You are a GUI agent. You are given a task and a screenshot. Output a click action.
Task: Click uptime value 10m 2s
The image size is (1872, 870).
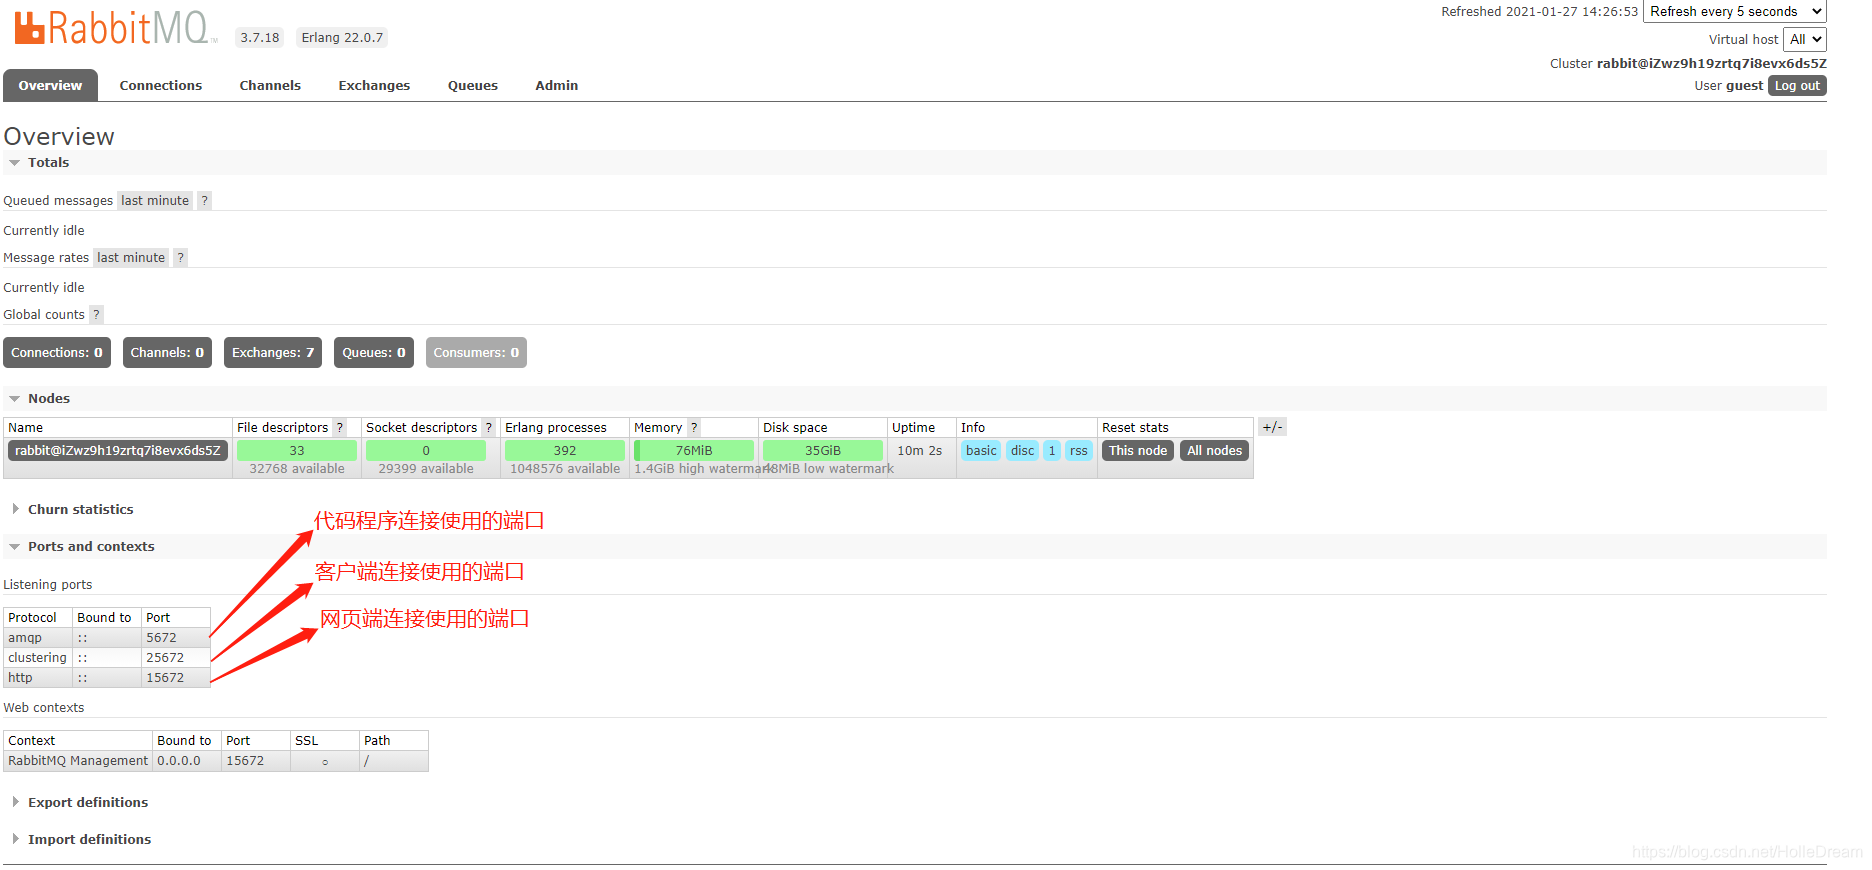coord(920,450)
